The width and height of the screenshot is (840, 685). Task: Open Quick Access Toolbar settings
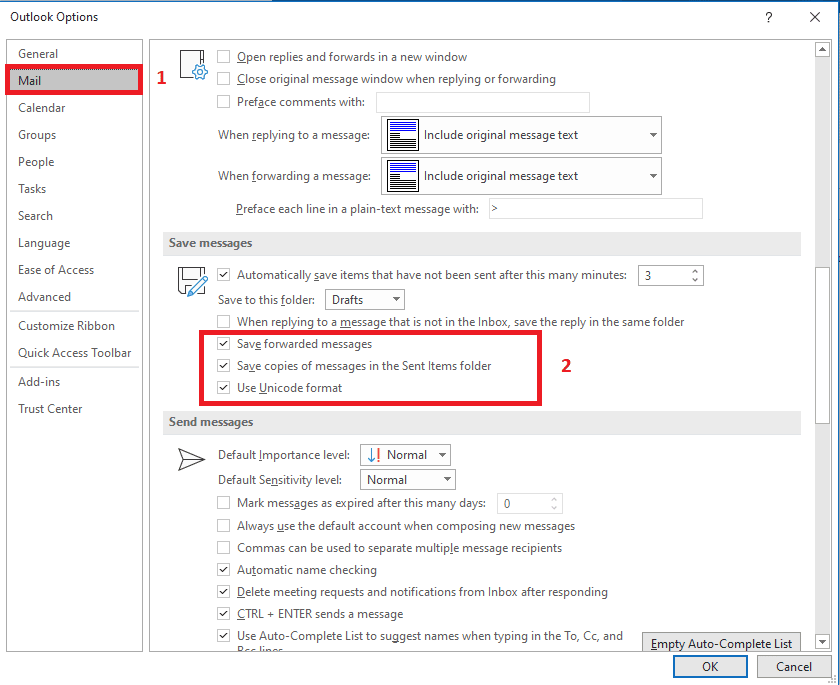pyautogui.click(x=74, y=352)
